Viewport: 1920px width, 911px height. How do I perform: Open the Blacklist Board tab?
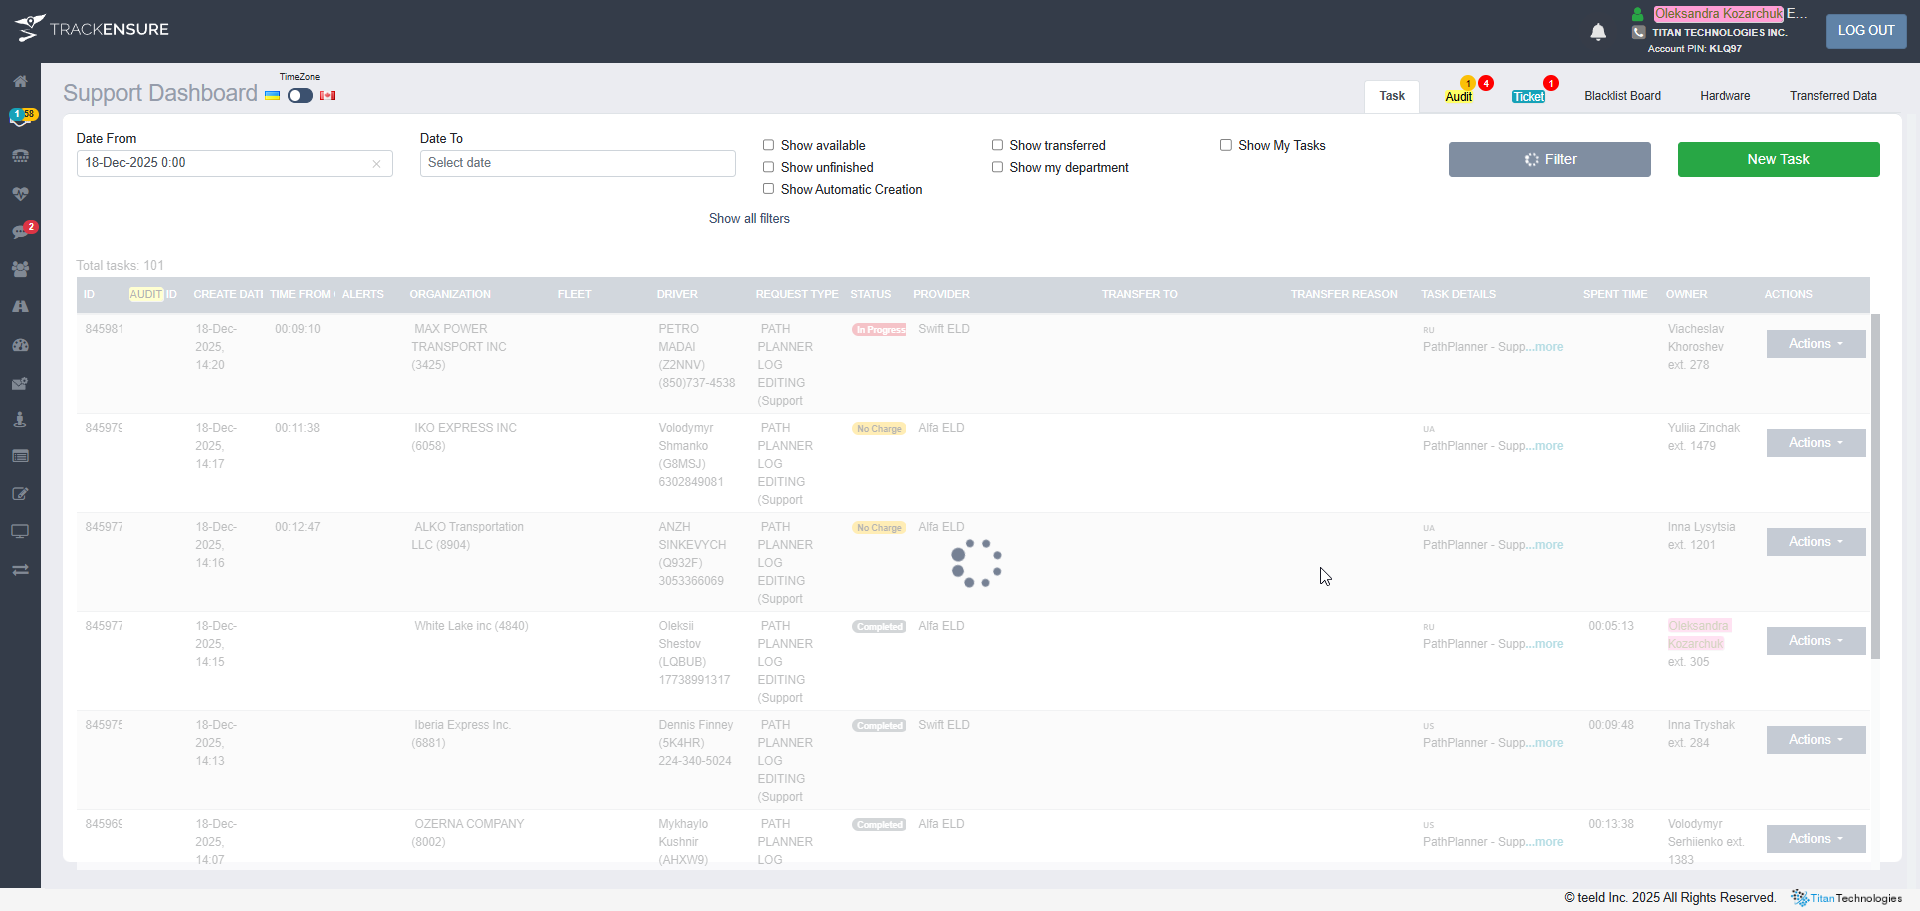tap(1622, 96)
